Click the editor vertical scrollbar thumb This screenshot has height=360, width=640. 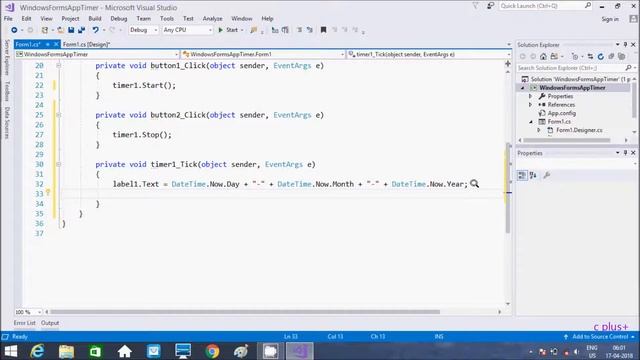(508, 188)
